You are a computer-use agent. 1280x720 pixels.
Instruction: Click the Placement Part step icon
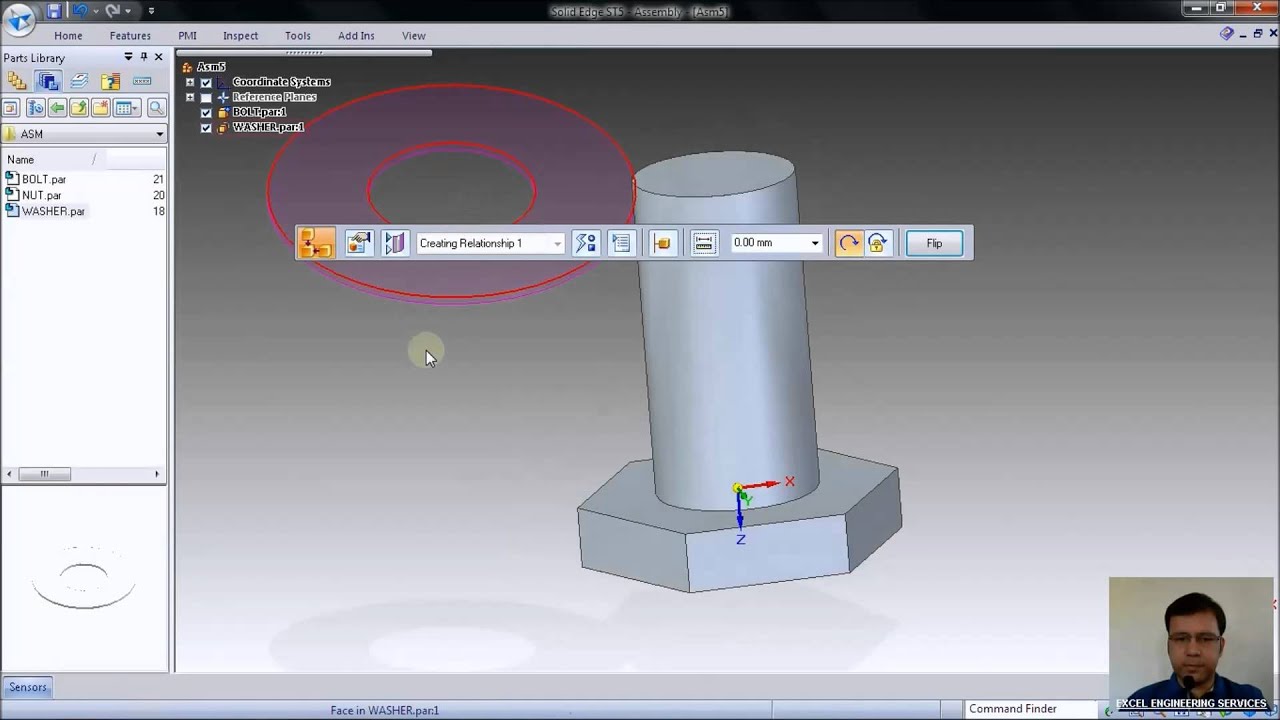point(662,243)
